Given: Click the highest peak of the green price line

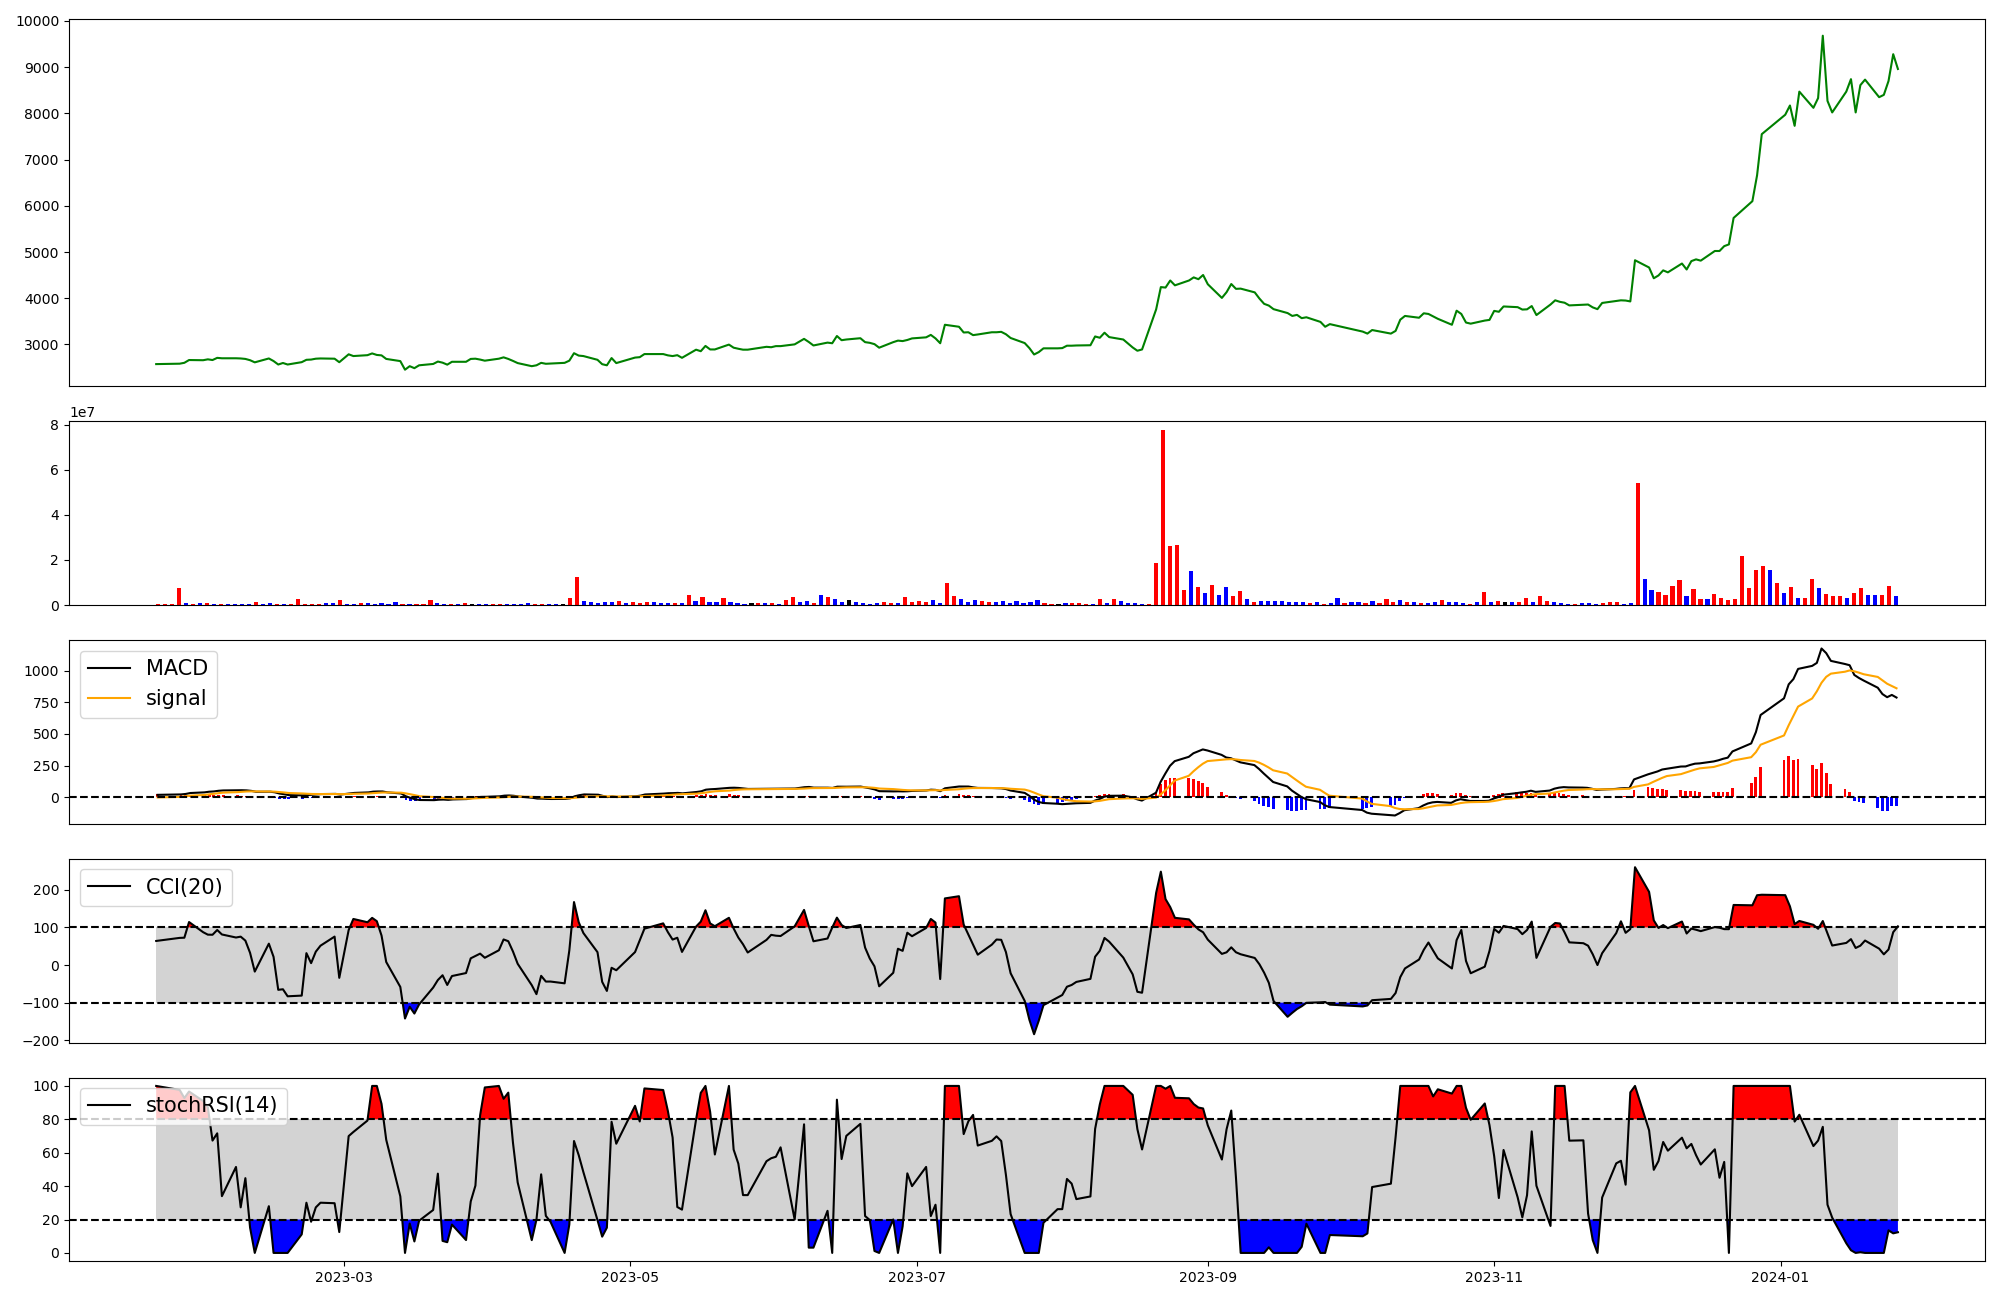Looking at the screenshot, I should click(x=1822, y=37).
